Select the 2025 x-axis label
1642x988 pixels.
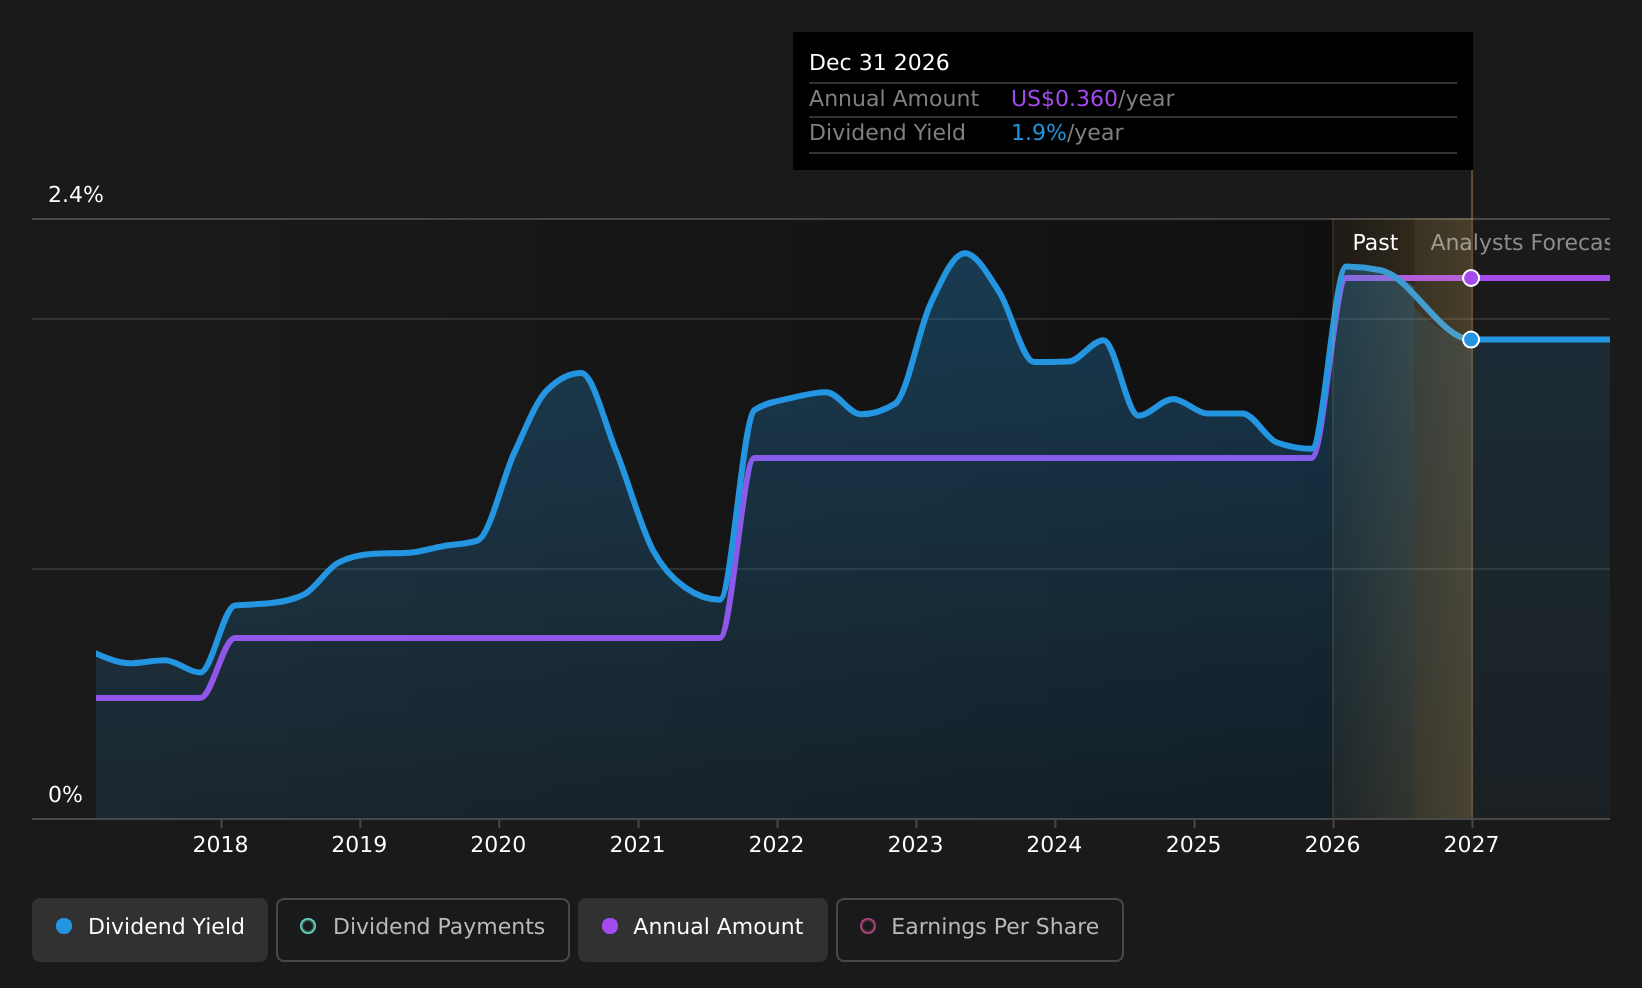pos(1193,845)
